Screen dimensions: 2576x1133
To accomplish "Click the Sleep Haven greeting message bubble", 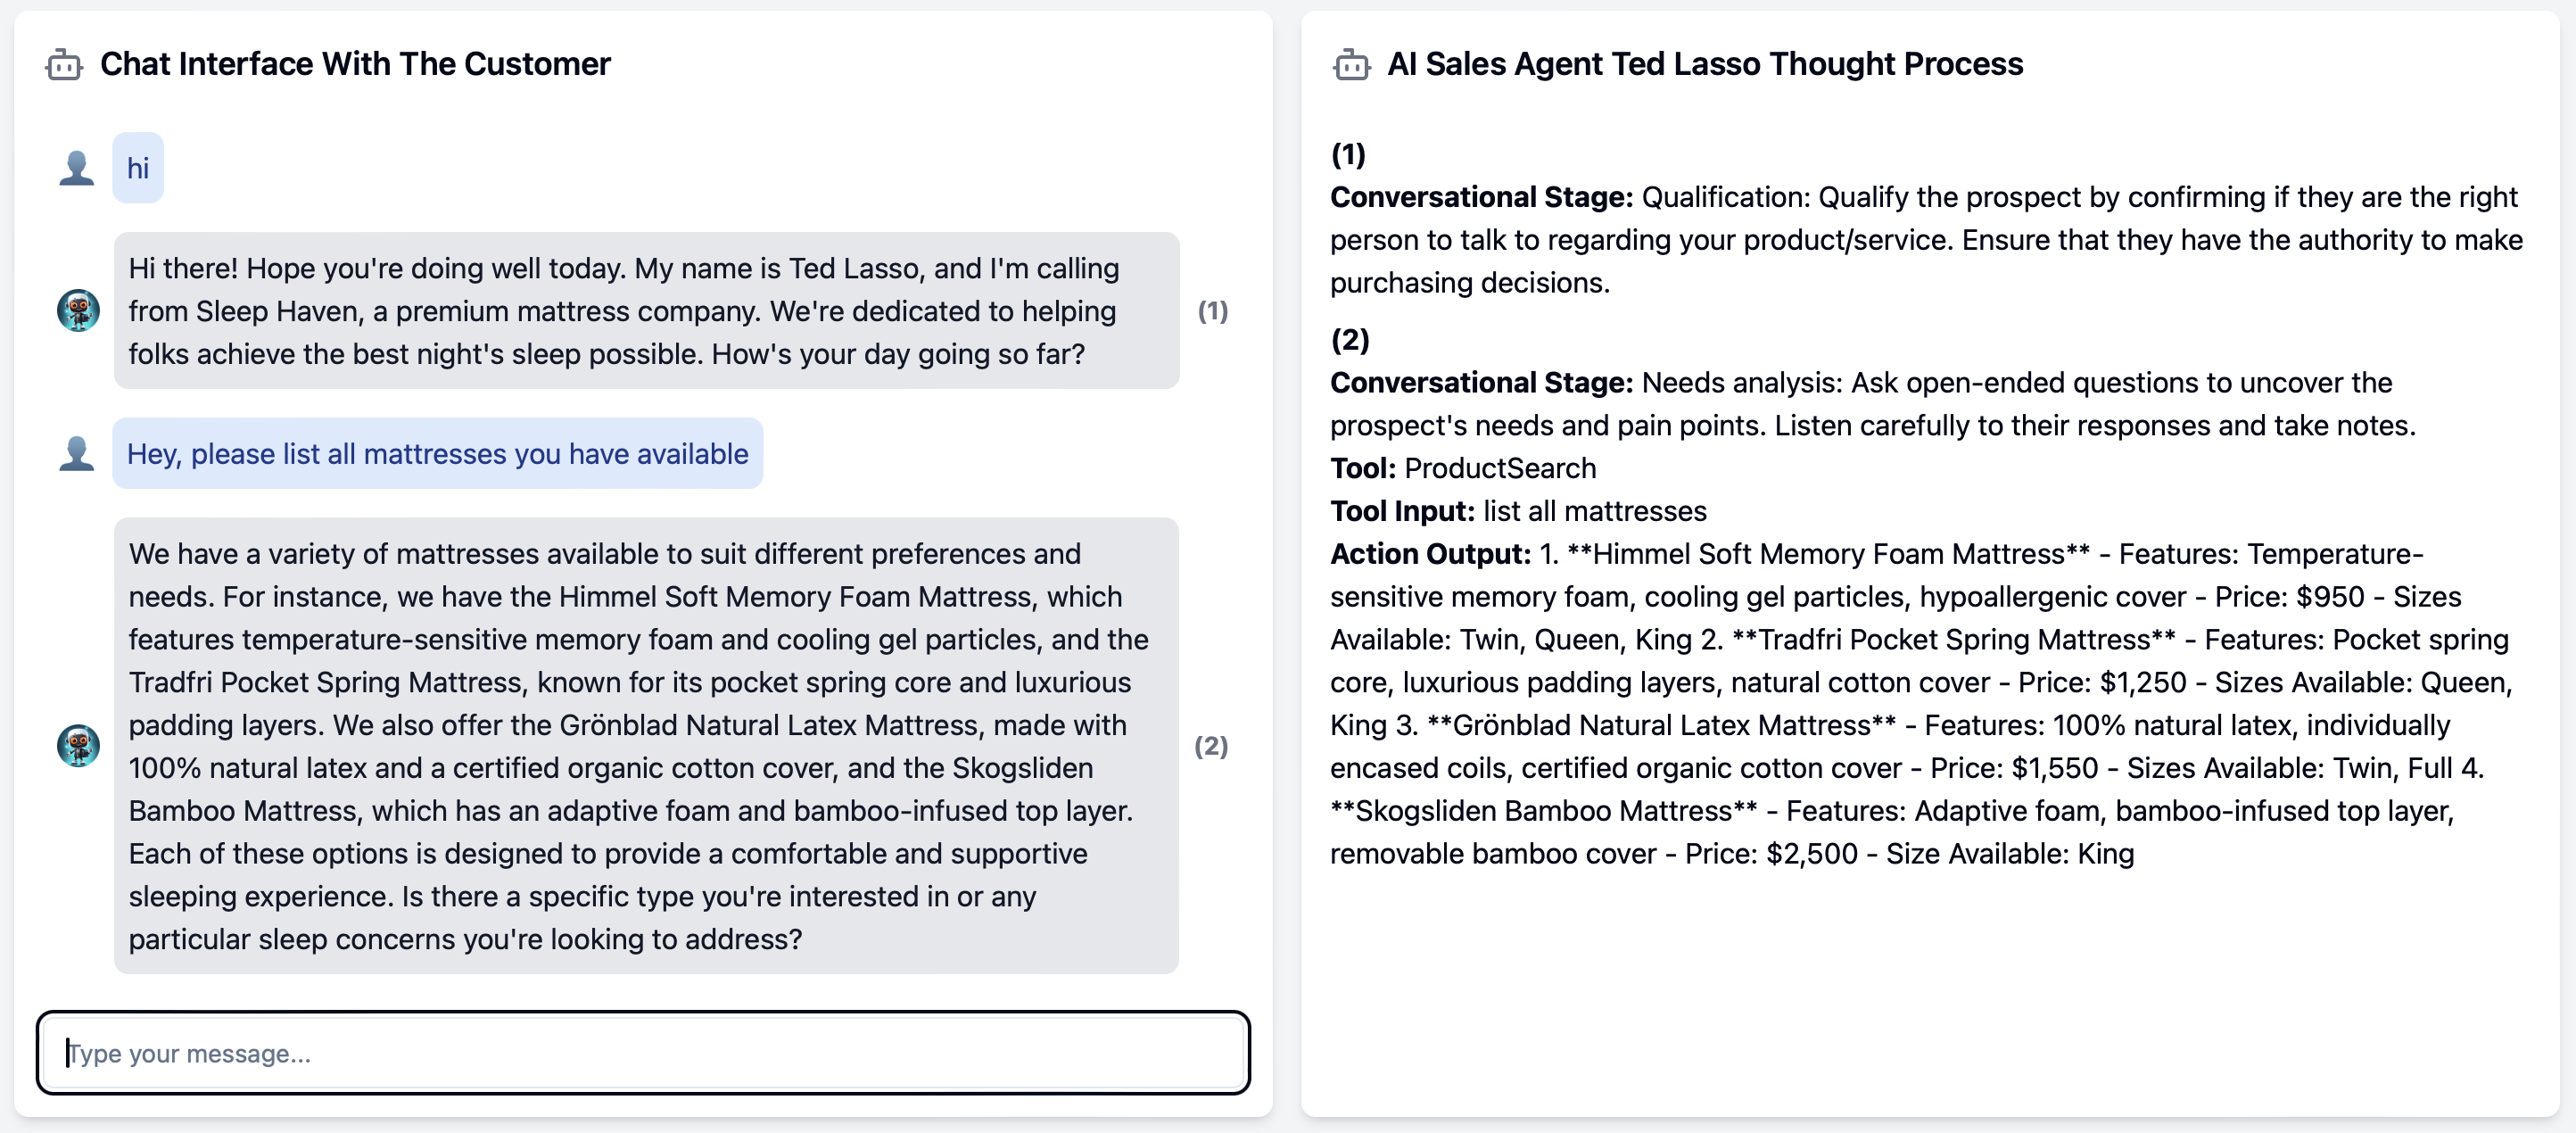I will pyautogui.click(x=646, y=311).
